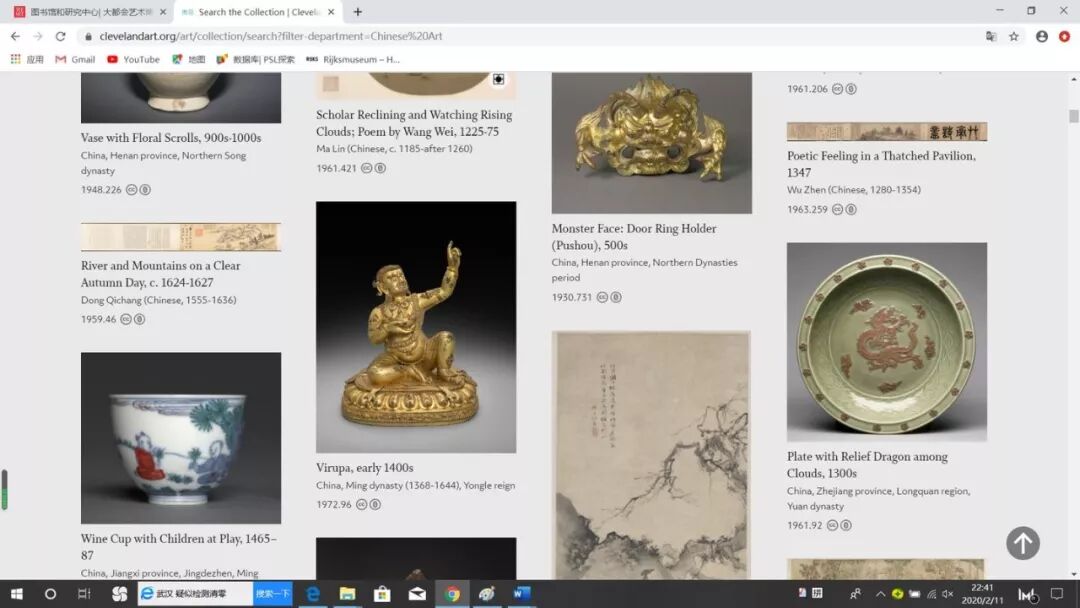Open Plate with Relief Dragon among Clouds link

867,465
